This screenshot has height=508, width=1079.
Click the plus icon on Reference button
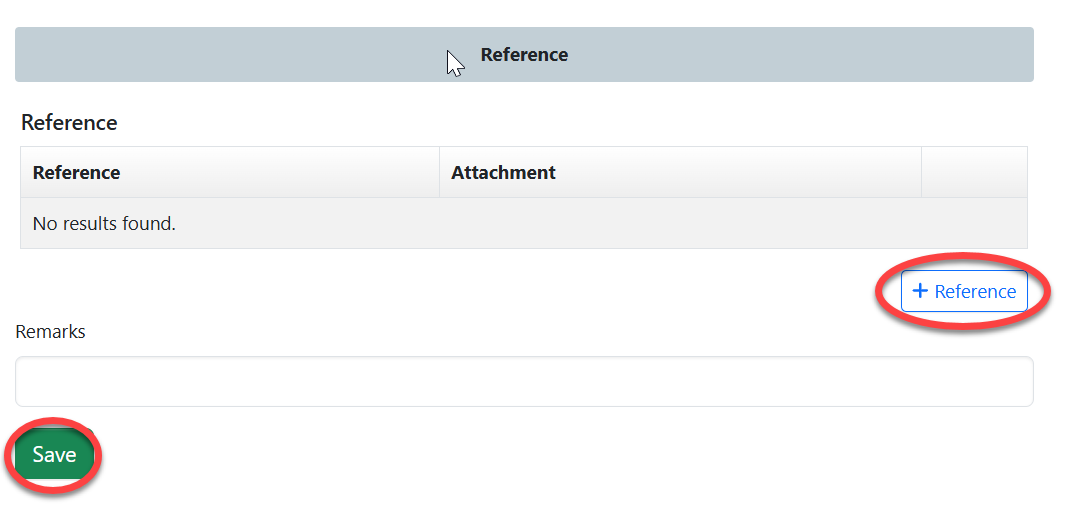920,291
